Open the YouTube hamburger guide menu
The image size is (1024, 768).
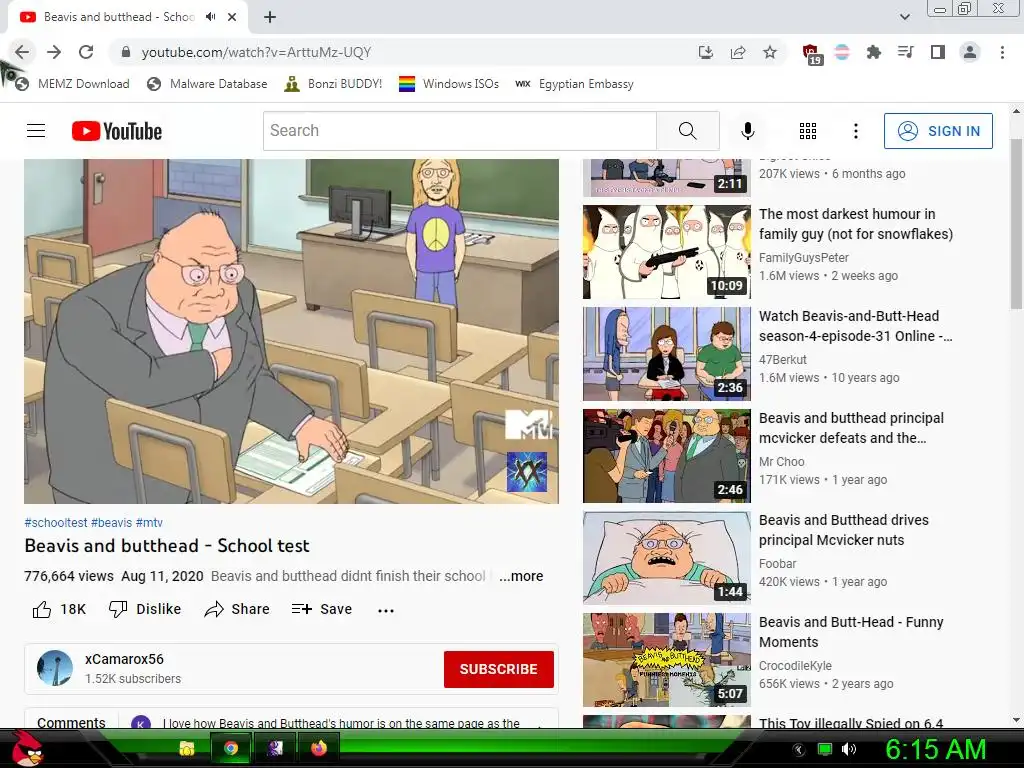(36, 131)
